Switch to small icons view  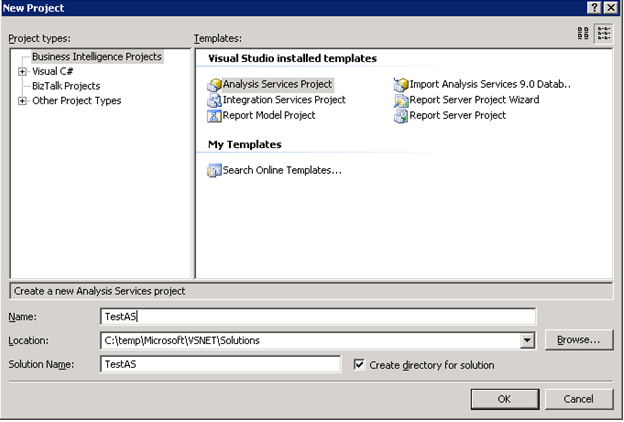click(x=604, y=33)
